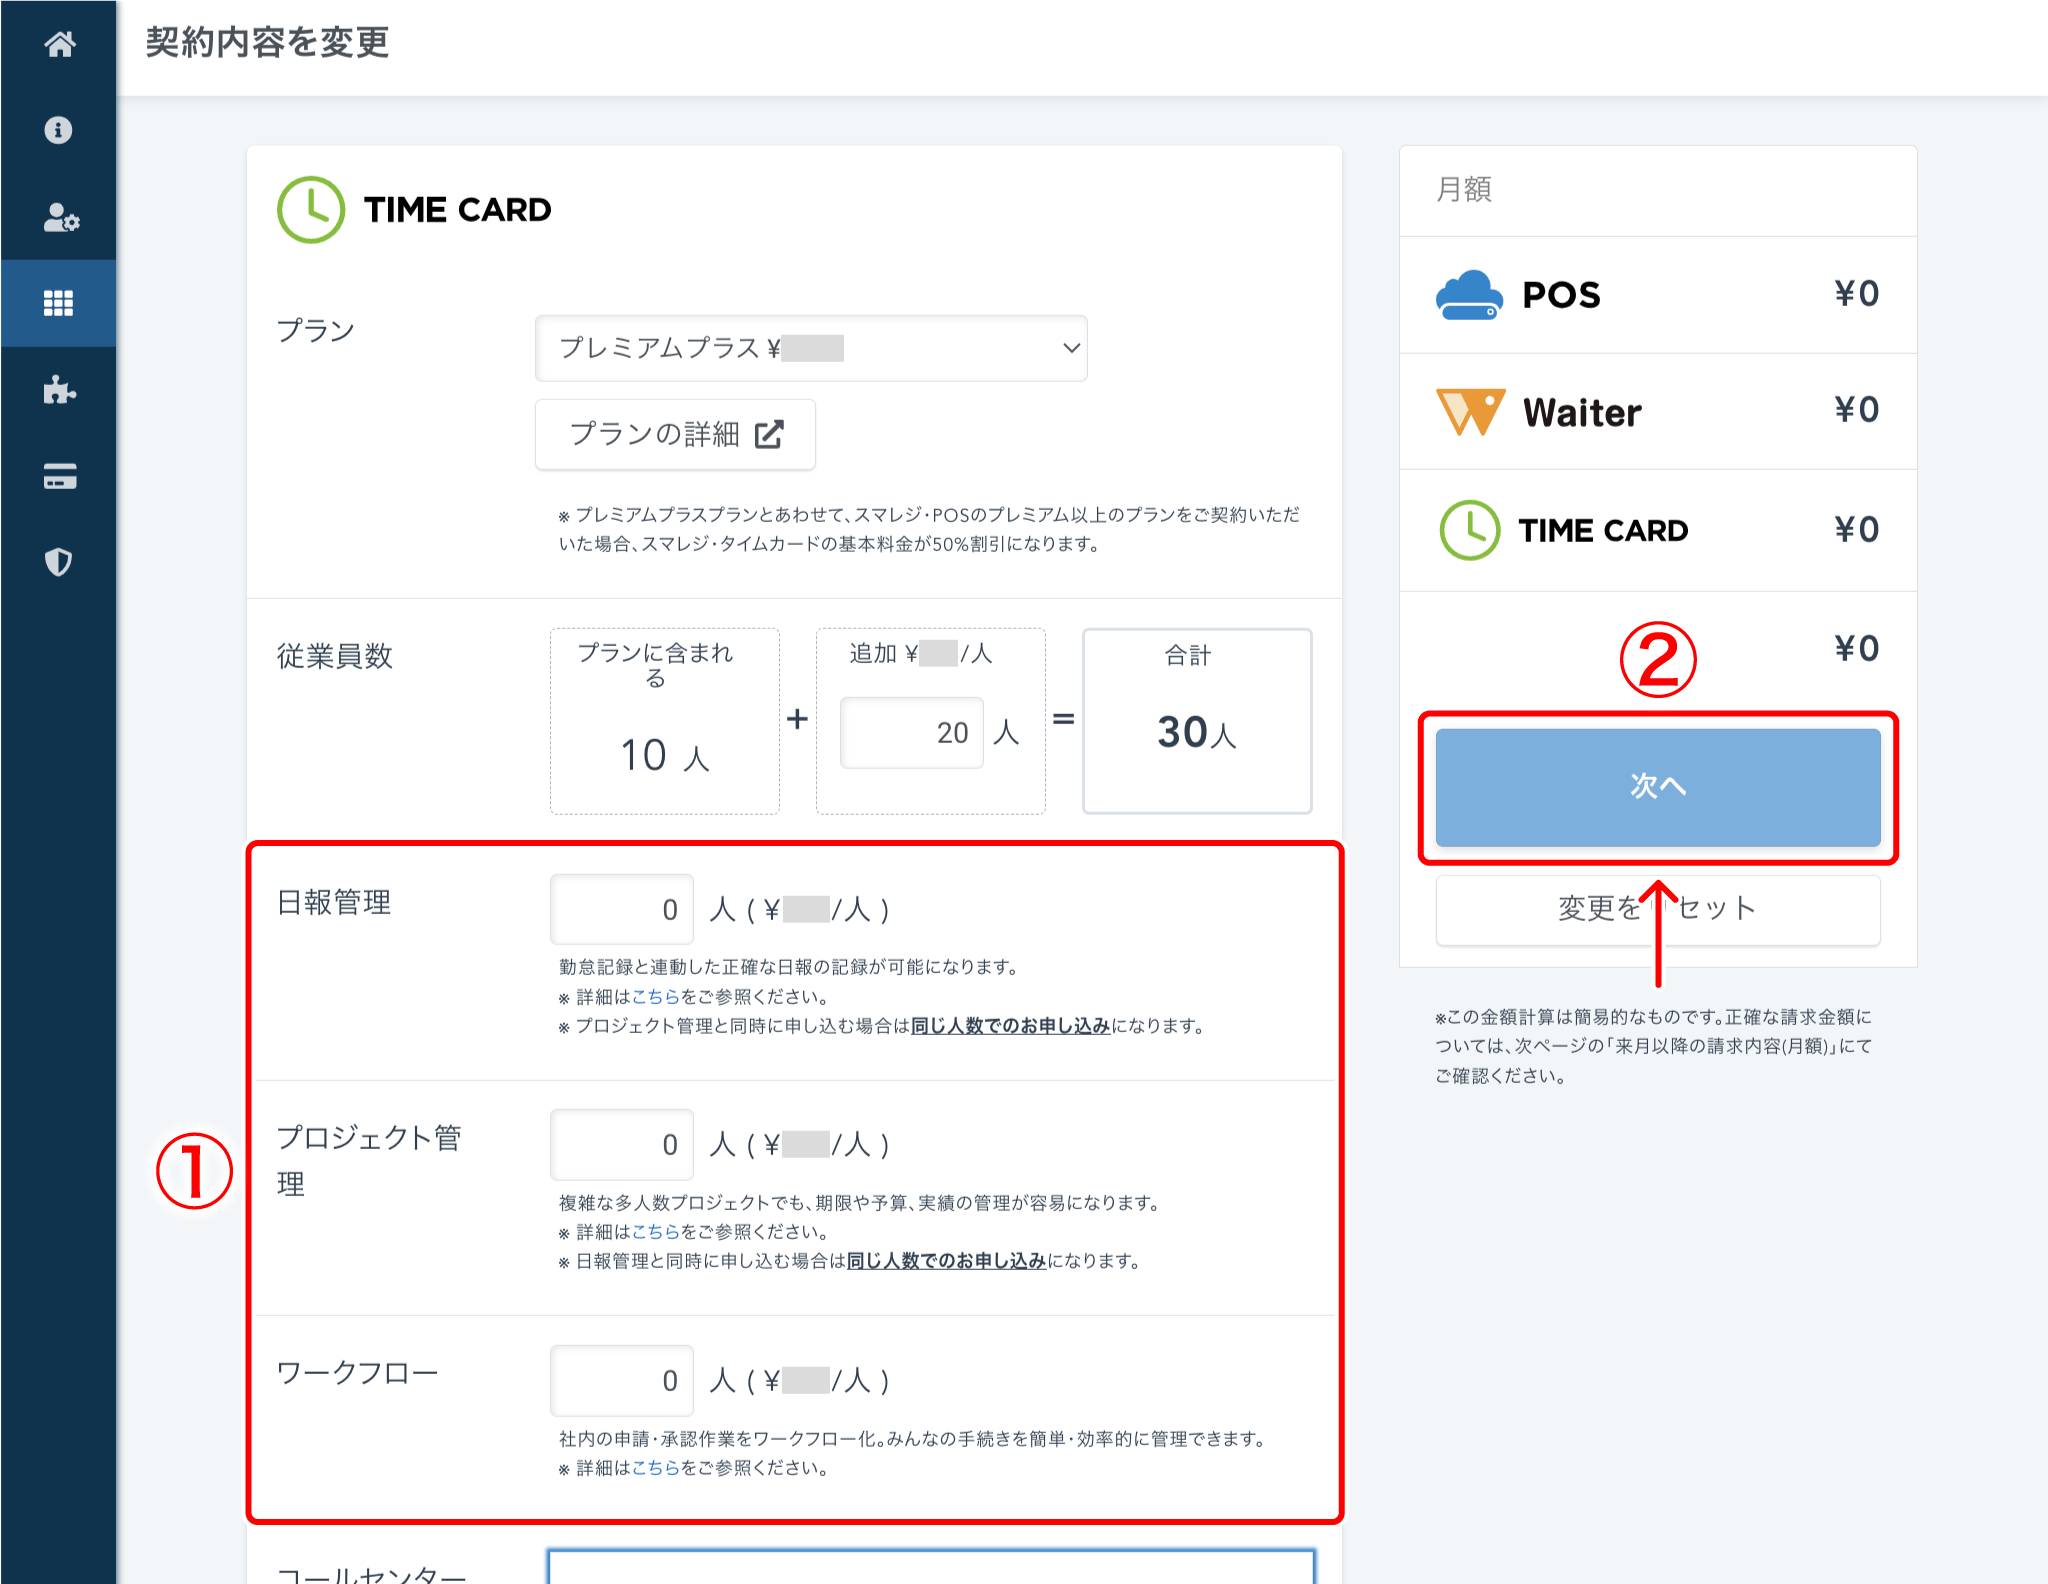
Task: Click the プロジェクト管理 headcount input field
Action: coord(621,1144)
